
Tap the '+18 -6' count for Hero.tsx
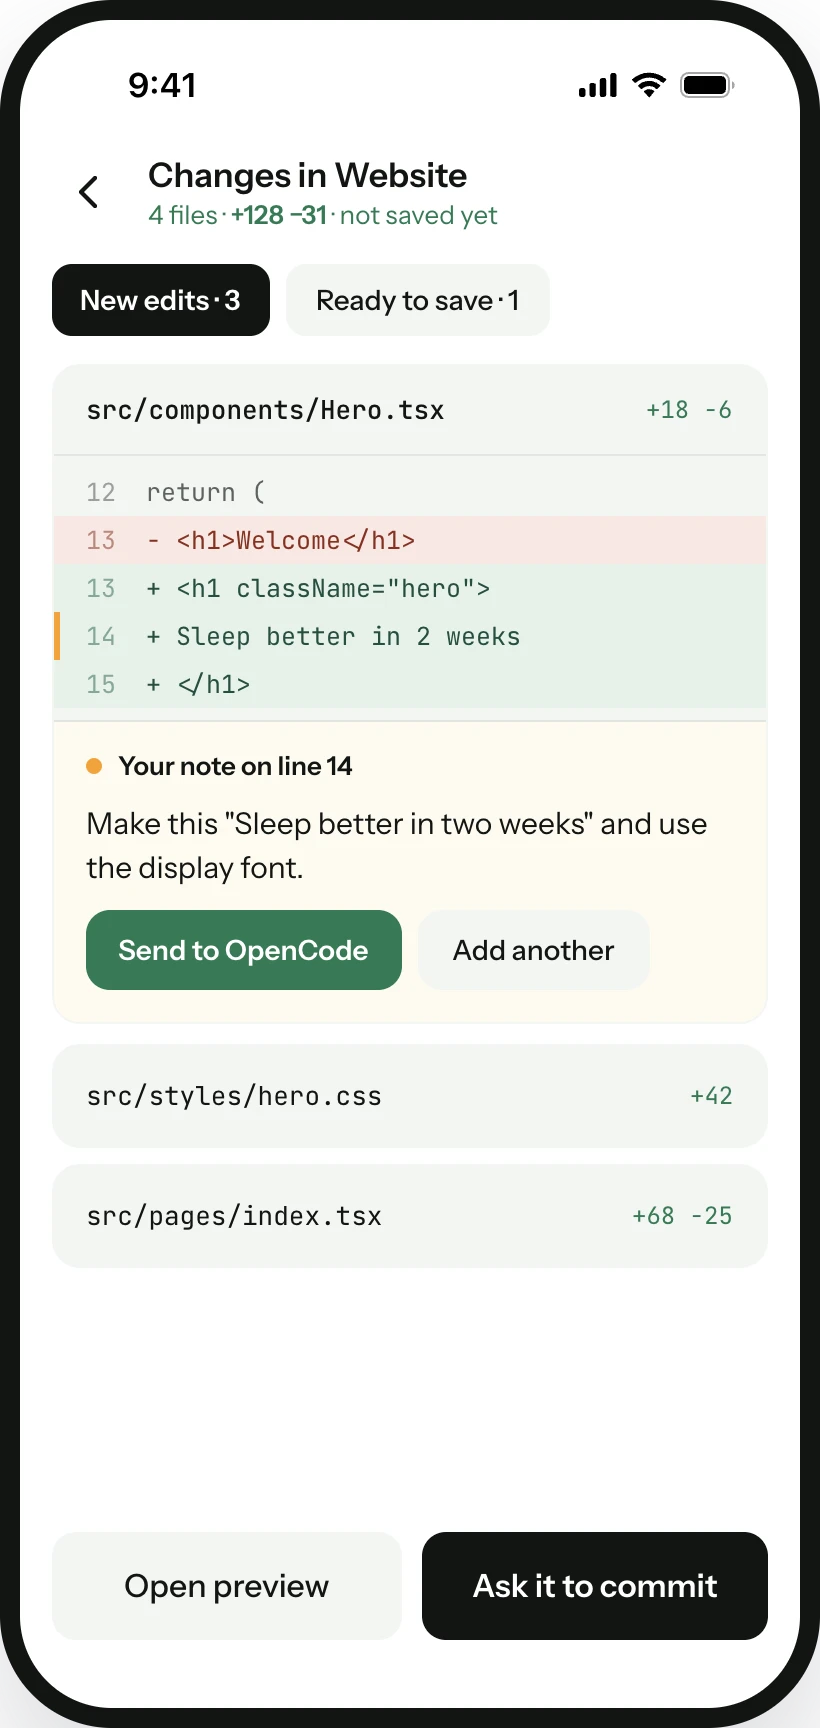pyautogui.click(x=689, y=410)
